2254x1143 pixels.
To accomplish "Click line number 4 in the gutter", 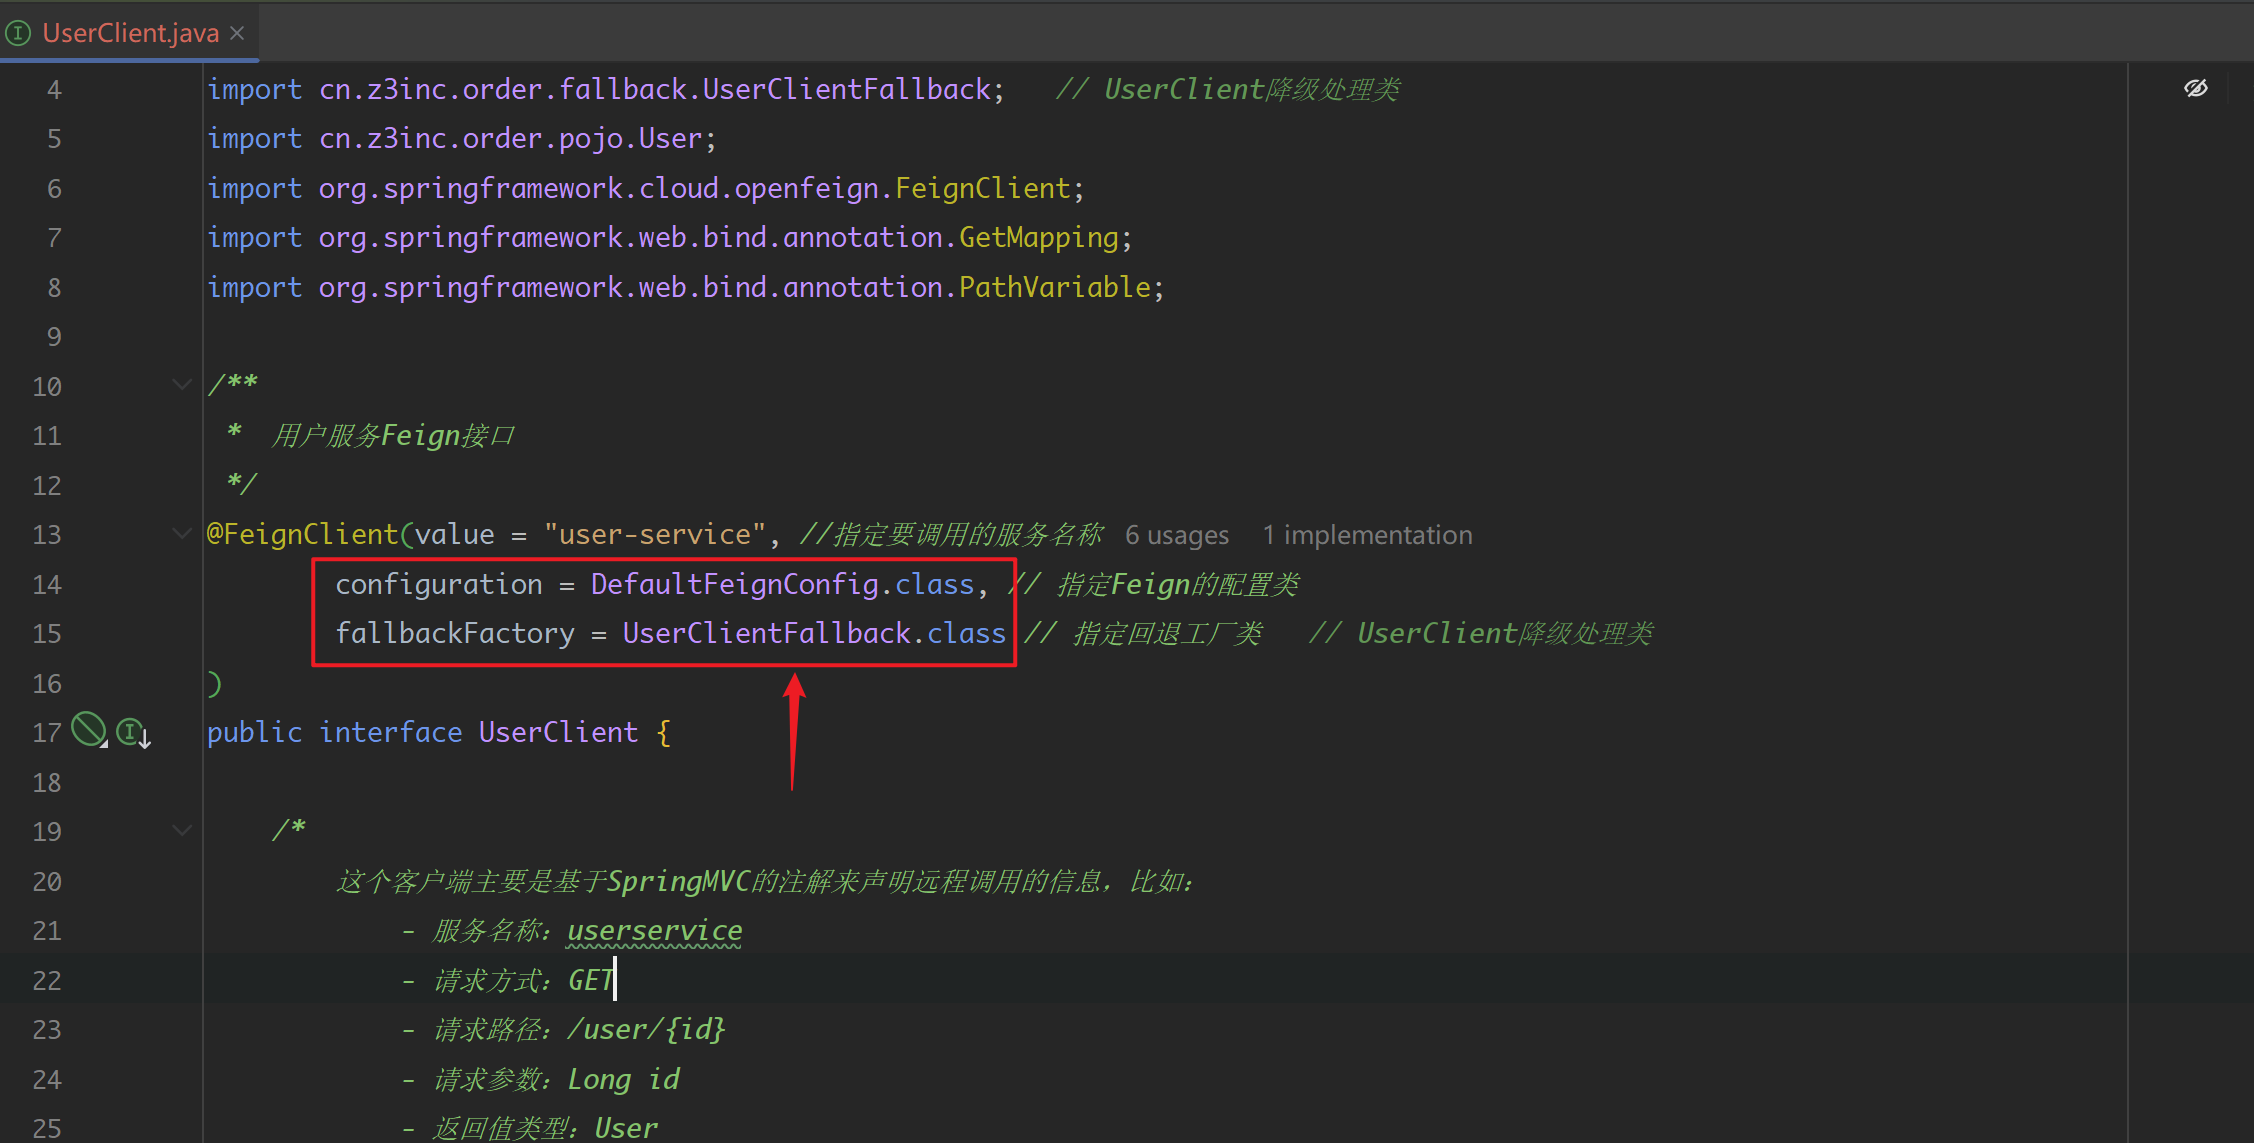I will [x=54, y=90].
